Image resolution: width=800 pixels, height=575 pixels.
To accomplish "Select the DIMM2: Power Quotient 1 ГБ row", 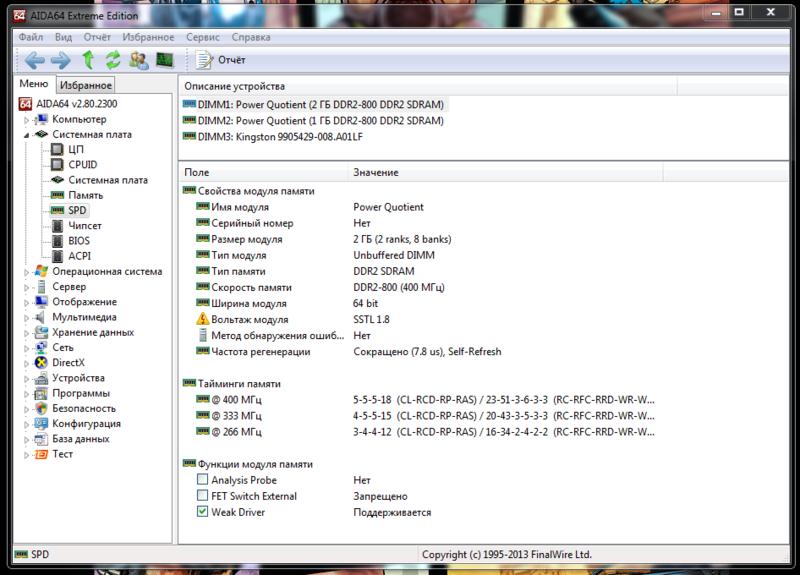I will point(313,121).
